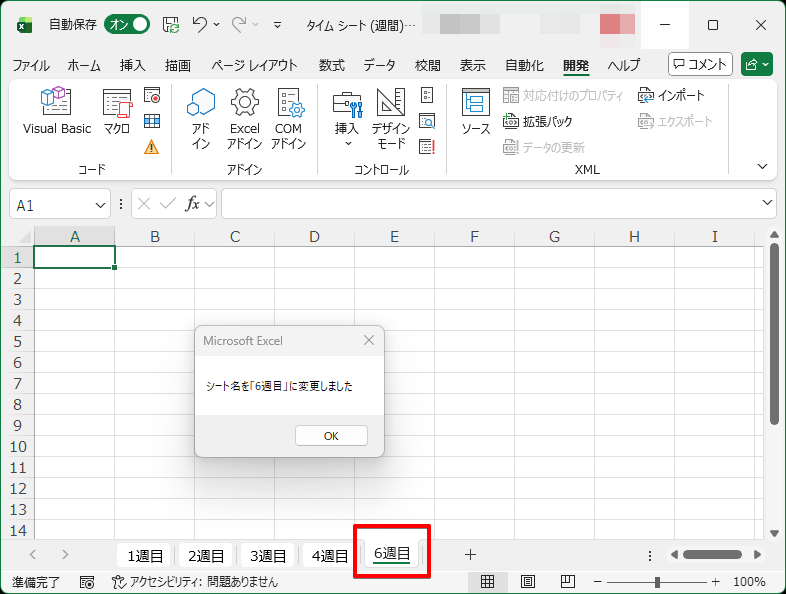Expand the formula bar
The image size is (786, 594).
767,203
